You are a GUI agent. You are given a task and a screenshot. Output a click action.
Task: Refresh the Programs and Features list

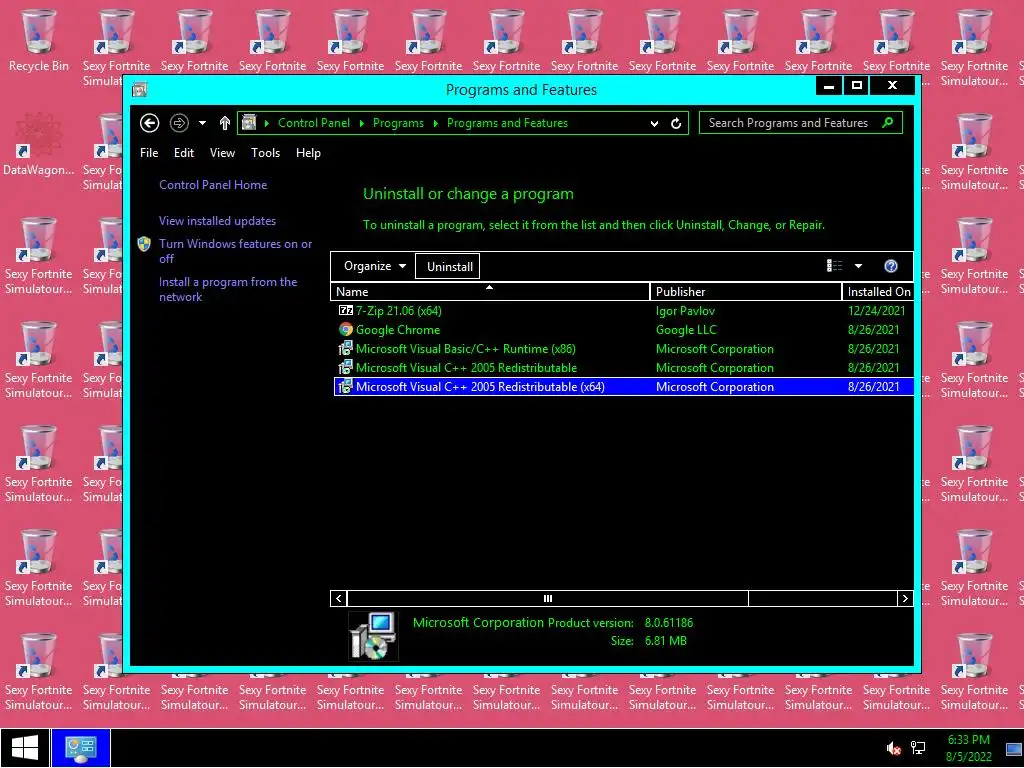pyautogui.click(x=677, y=123)
